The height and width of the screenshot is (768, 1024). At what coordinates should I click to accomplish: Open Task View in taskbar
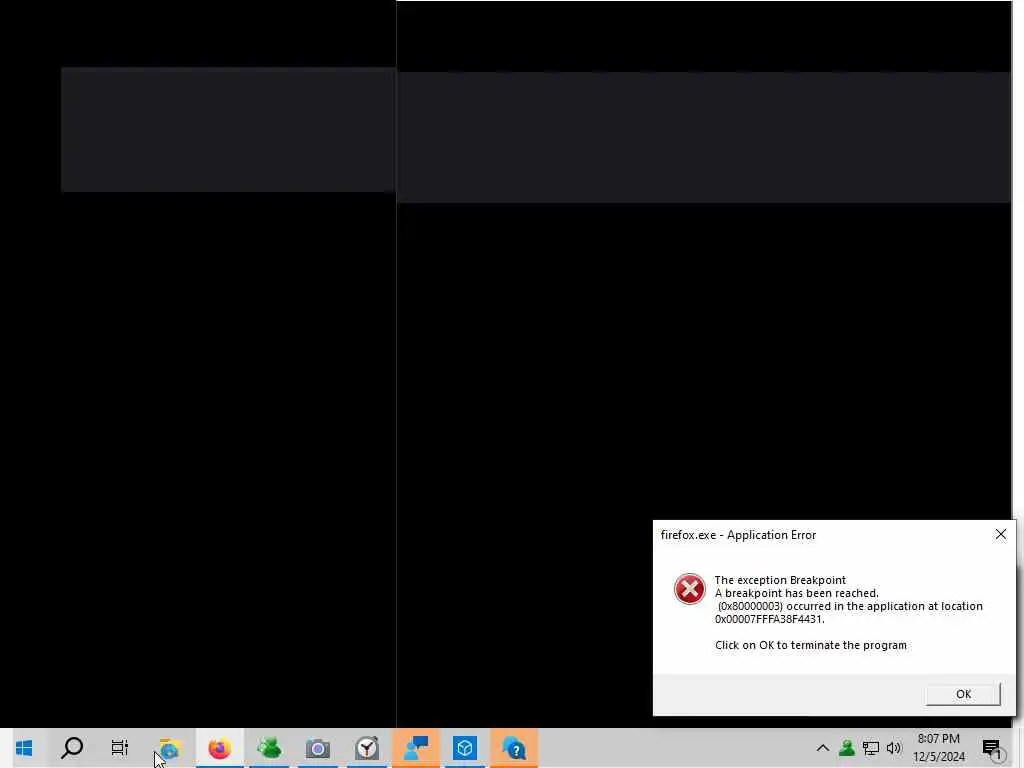[x=120, y=748]
